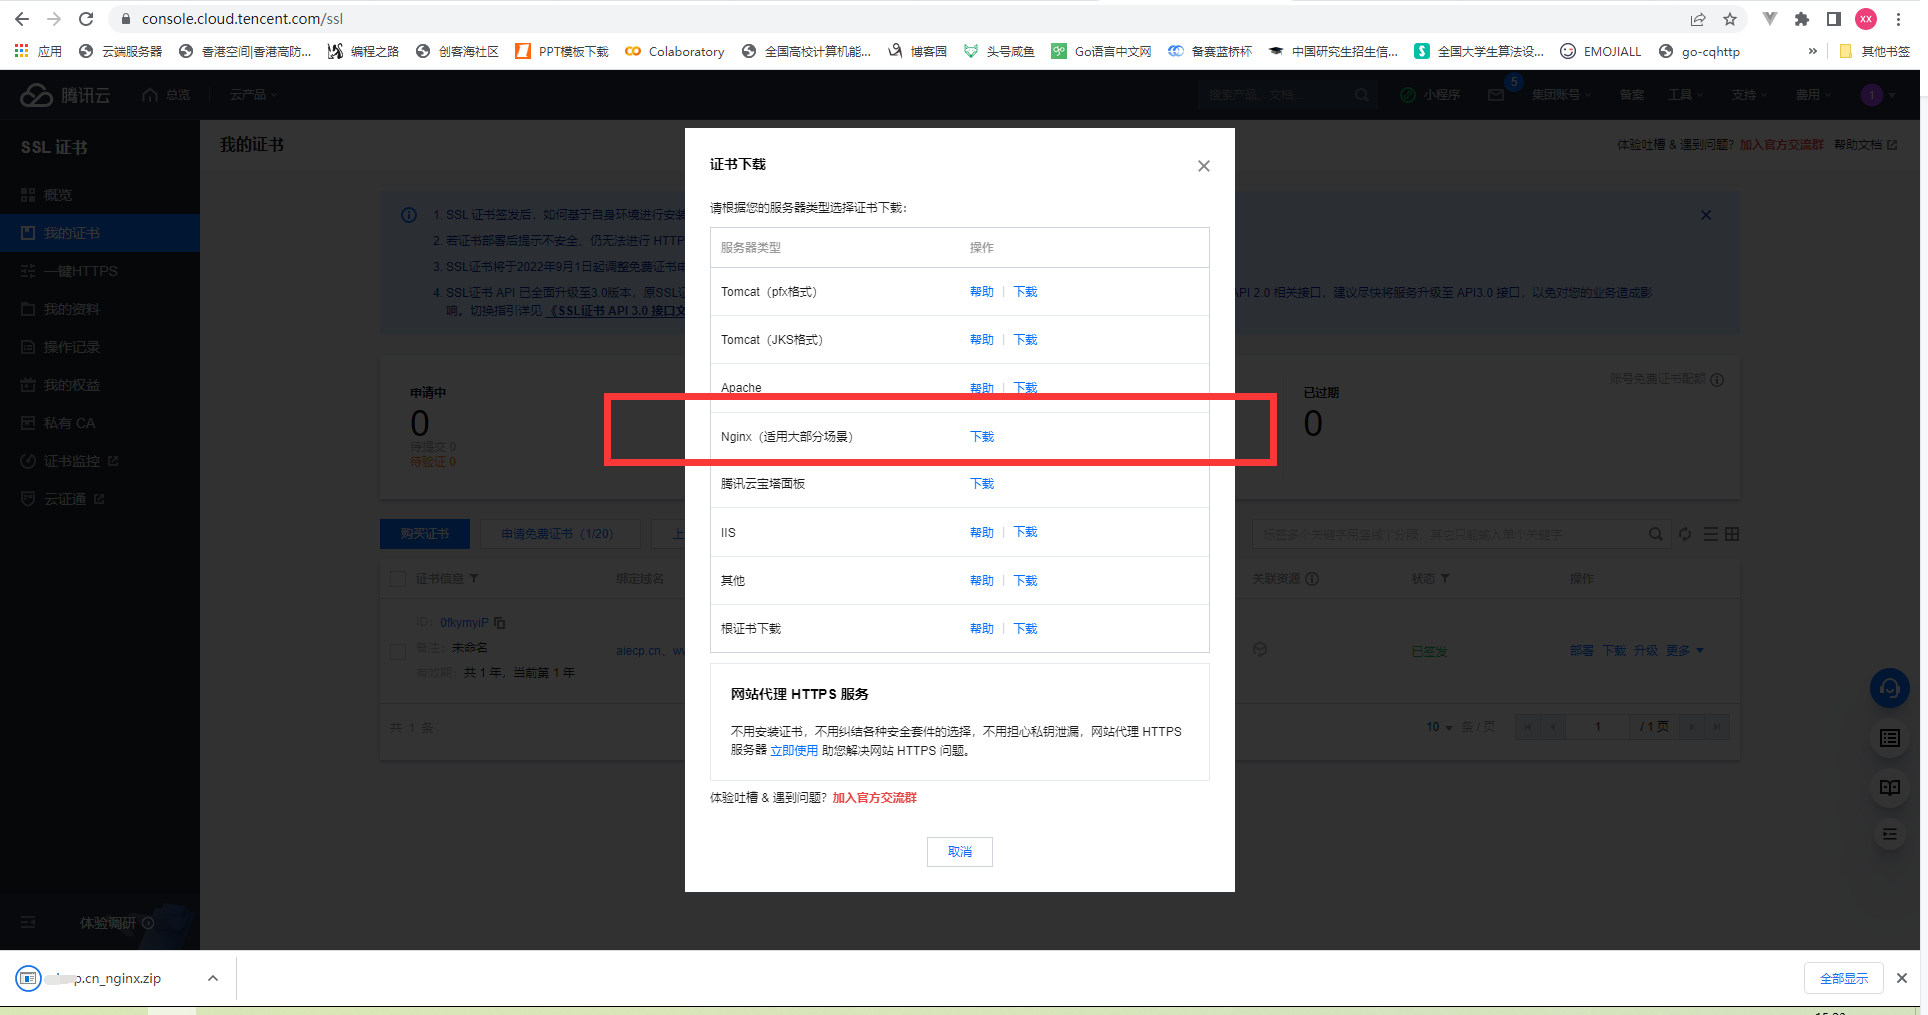This screenshot has height=1015, width=1928.
Task: Download Tomcat JKS format certificate
Action: pyautogui.click(x=1025, y=340)
